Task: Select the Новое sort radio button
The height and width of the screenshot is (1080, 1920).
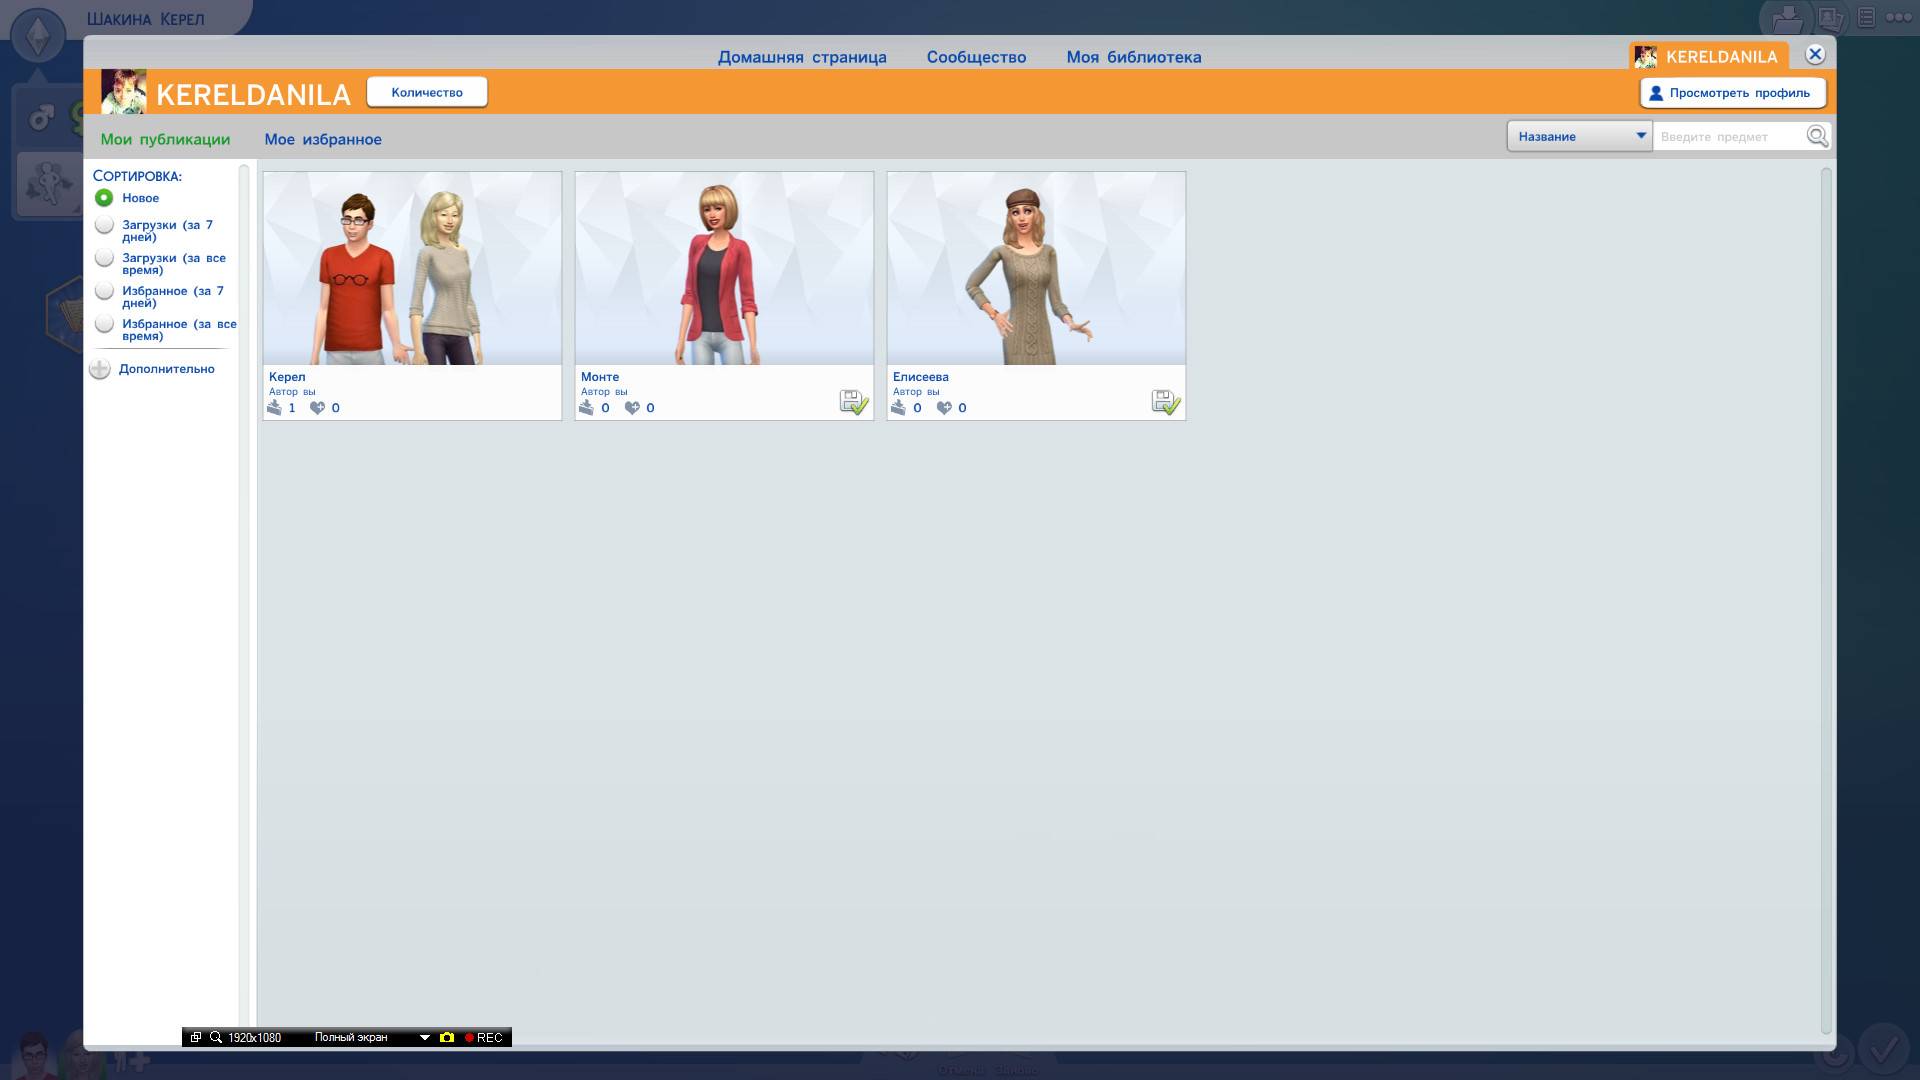Action: [104, 198]
